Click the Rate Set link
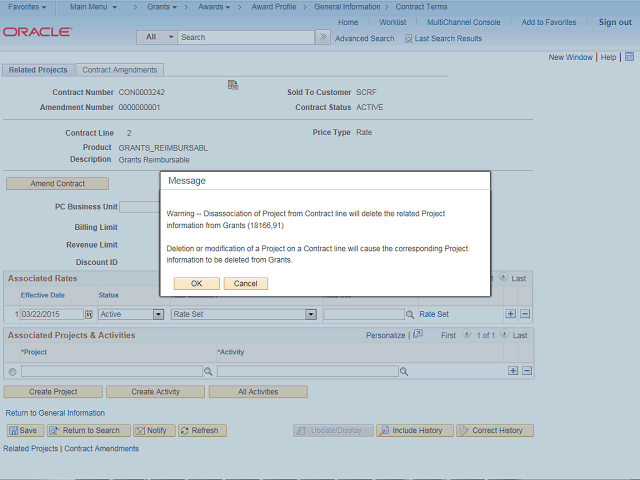640x480 pixels. [x=434, y=314]
